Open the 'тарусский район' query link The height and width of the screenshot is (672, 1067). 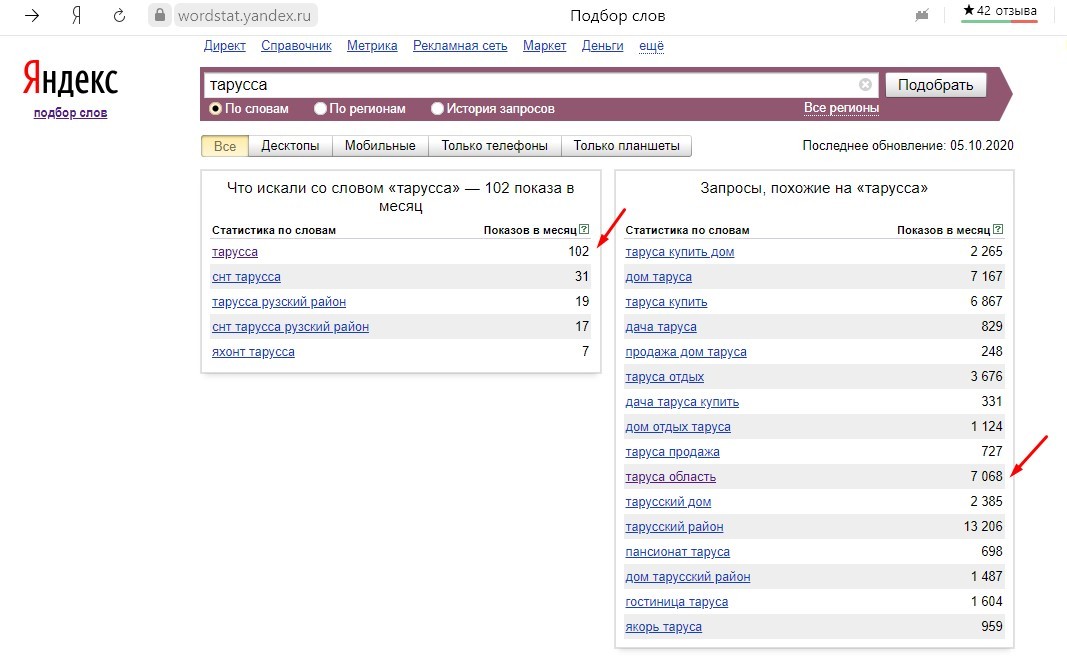[674, 527]
